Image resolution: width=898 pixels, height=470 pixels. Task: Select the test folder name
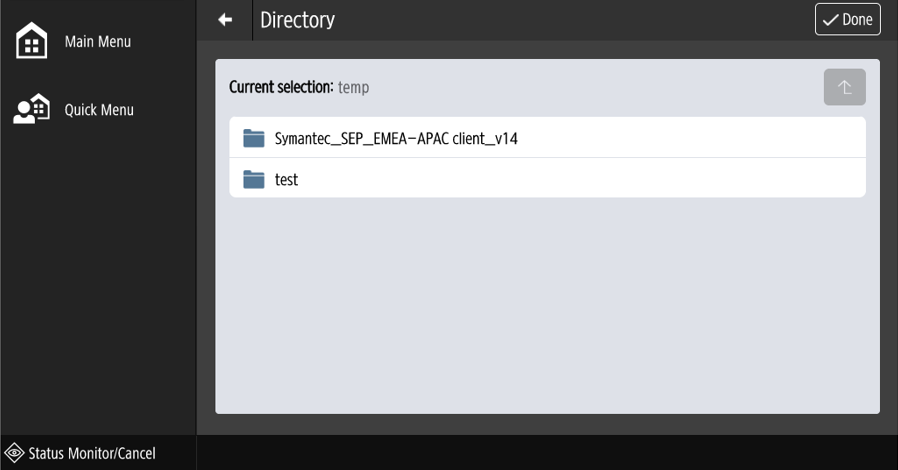286,180
